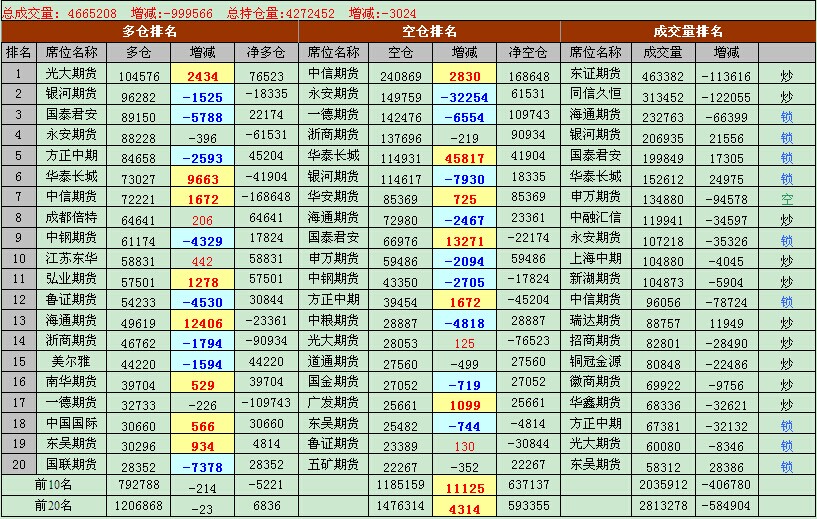Screen dimensions: 817x519
Task: Click highlighted change value 45817
Action: tap(464, 158)
